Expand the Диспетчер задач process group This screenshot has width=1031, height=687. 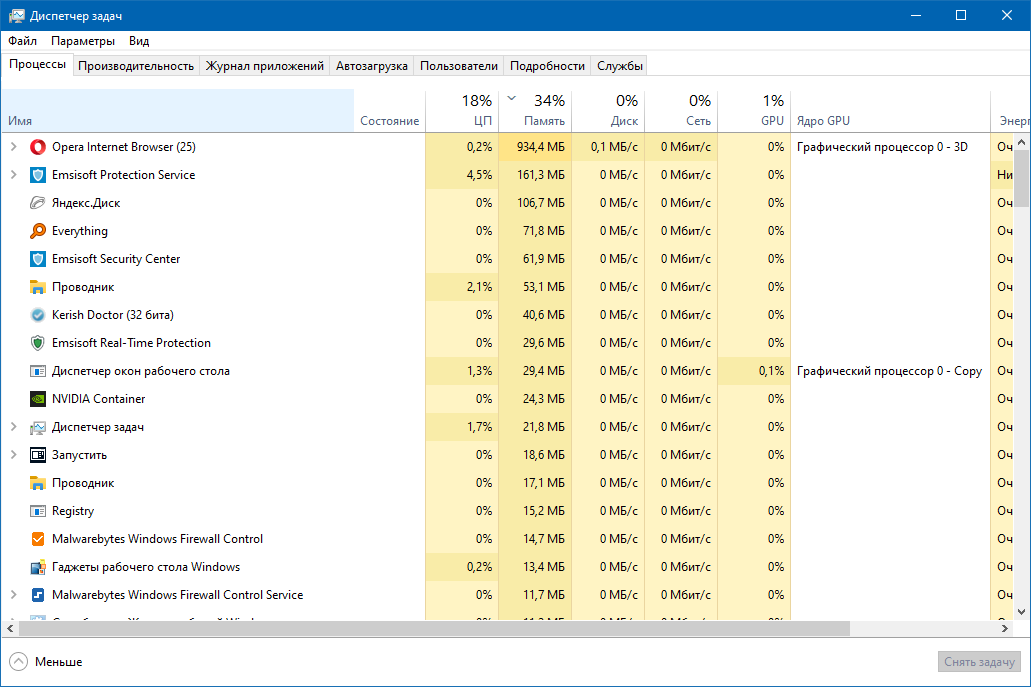[13, 427]
